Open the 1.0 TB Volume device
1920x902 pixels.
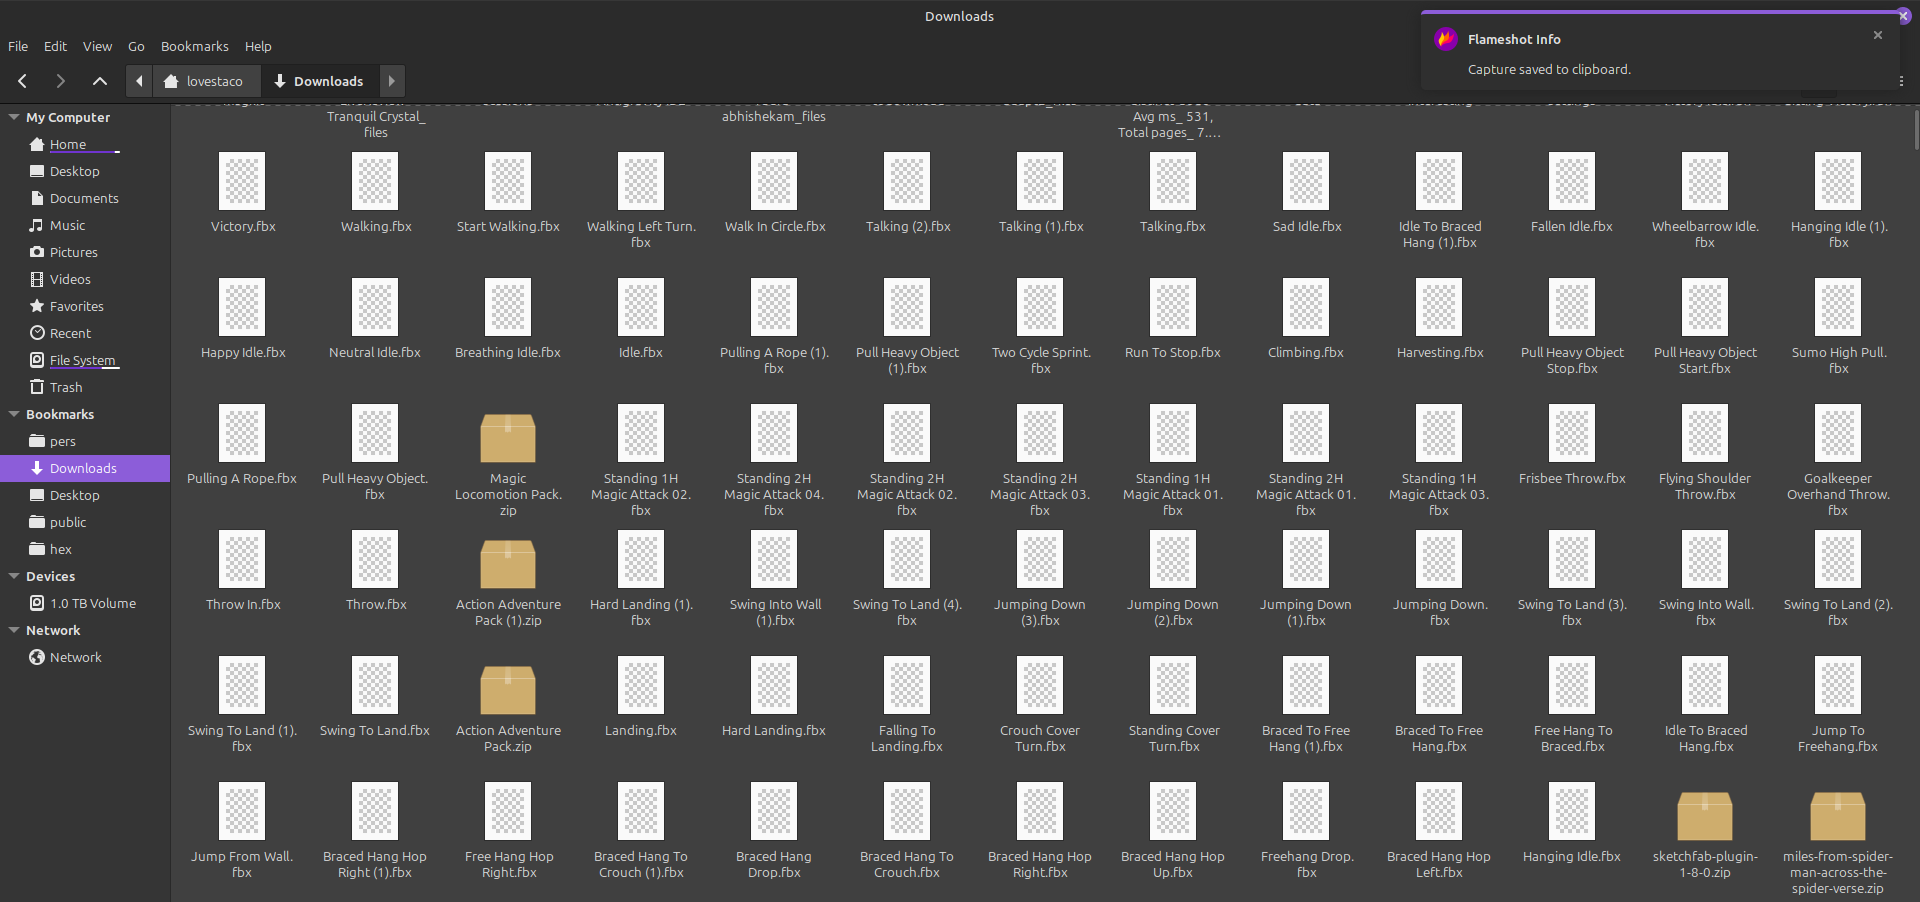(x=92, y=603)
